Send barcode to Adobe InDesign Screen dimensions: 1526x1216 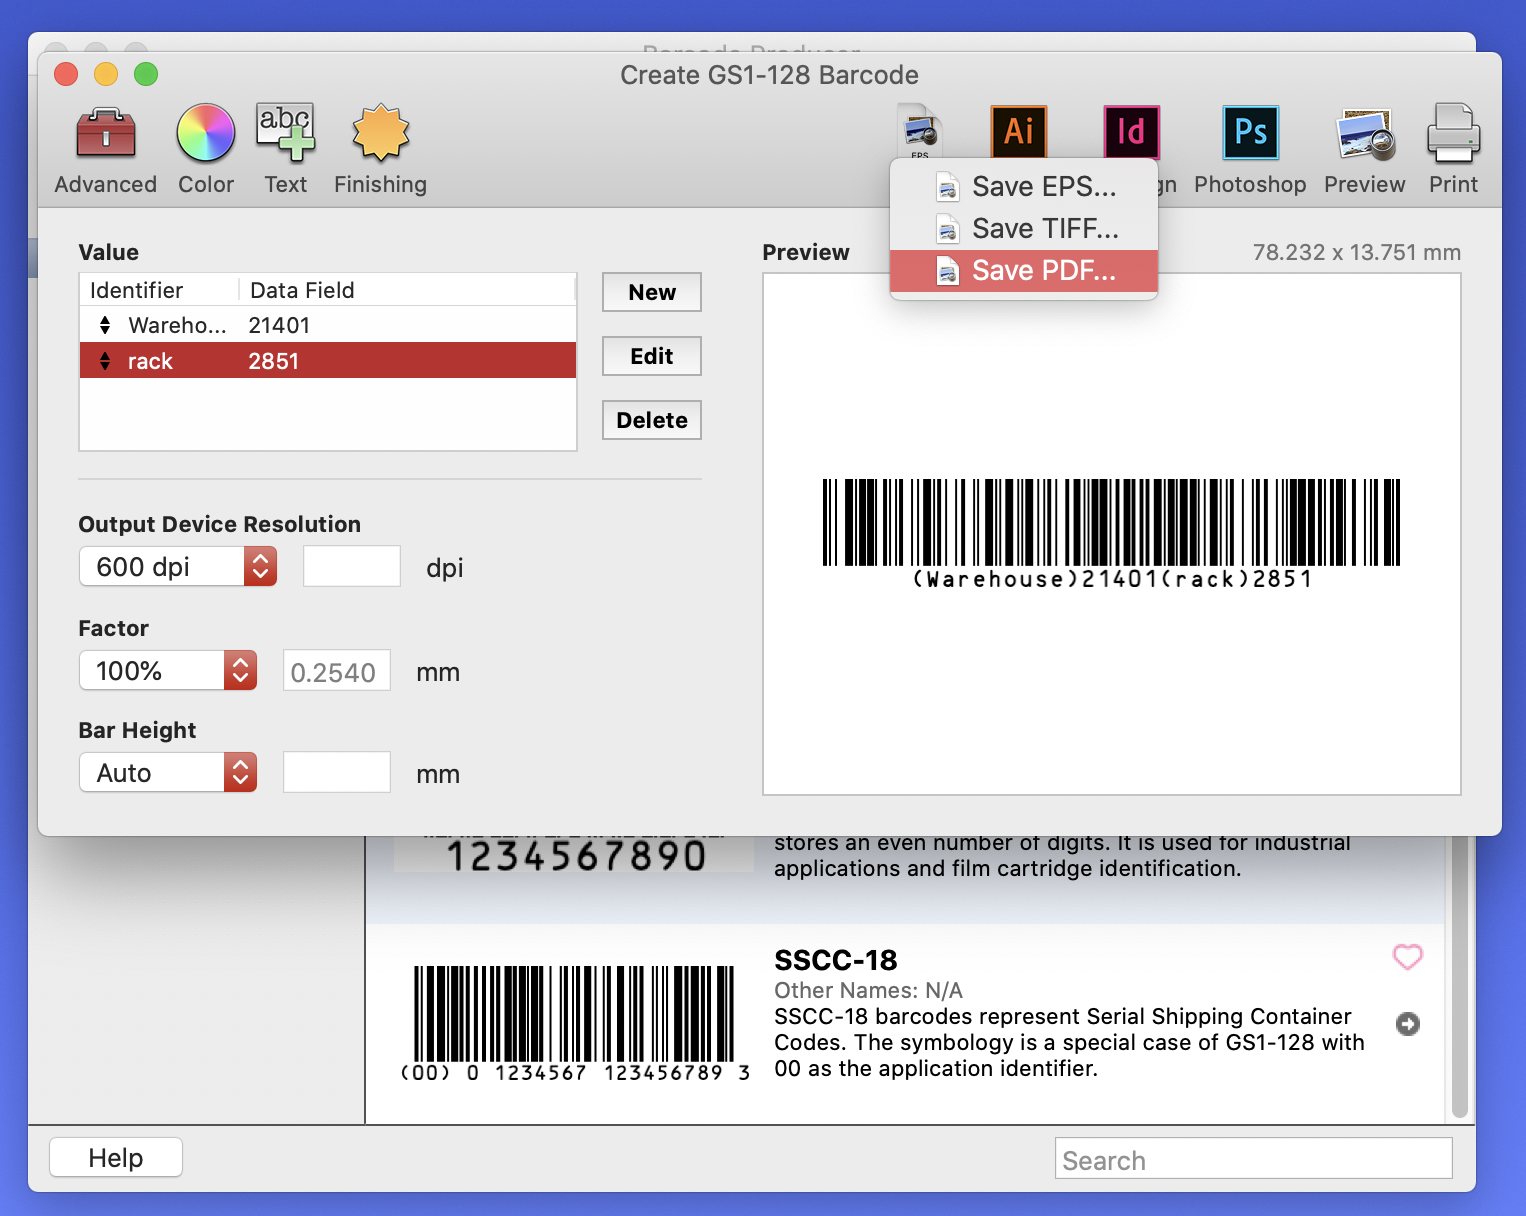pyautogui.click(x=1132, y=131)
